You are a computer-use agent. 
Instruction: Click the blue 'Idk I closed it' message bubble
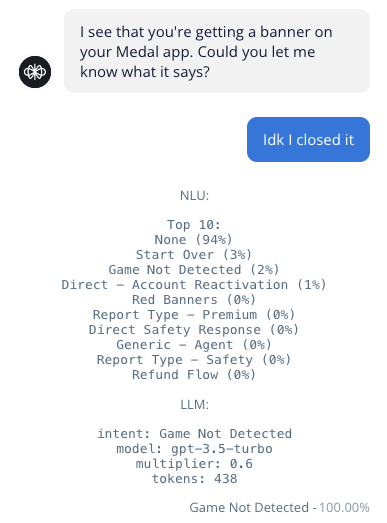[x=308, y=139]
